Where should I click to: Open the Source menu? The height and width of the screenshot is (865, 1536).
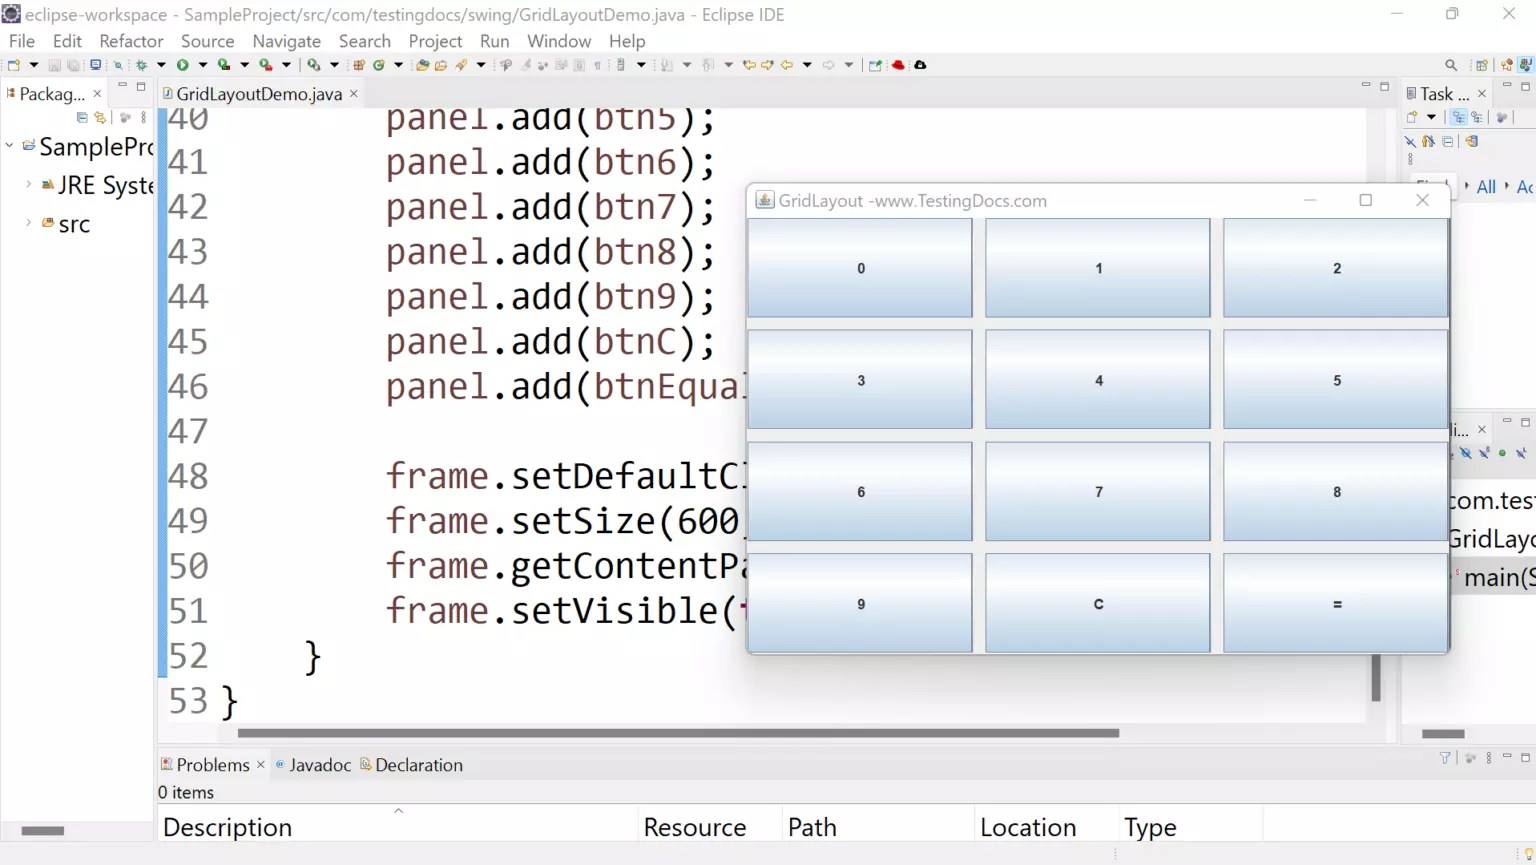coord(207,41)
